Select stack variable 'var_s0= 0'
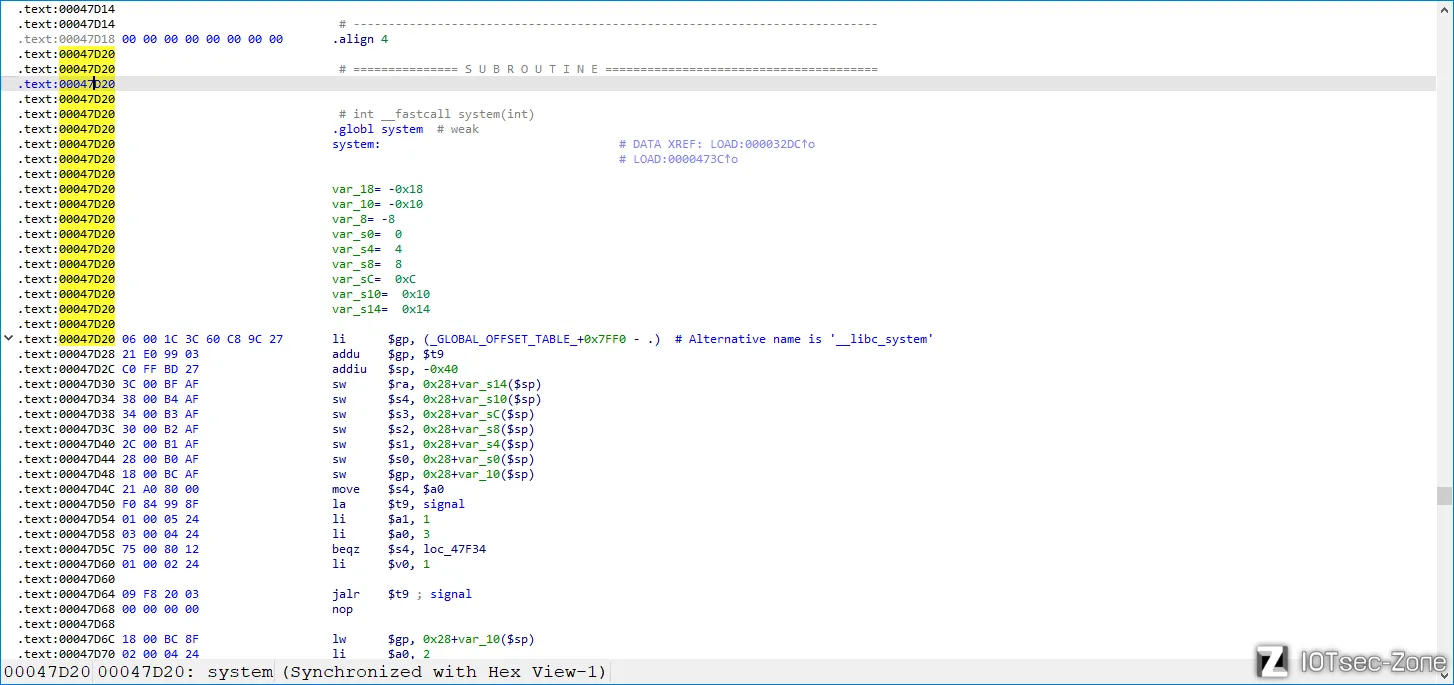The image size is (1454, 685). tap(368, 234)
